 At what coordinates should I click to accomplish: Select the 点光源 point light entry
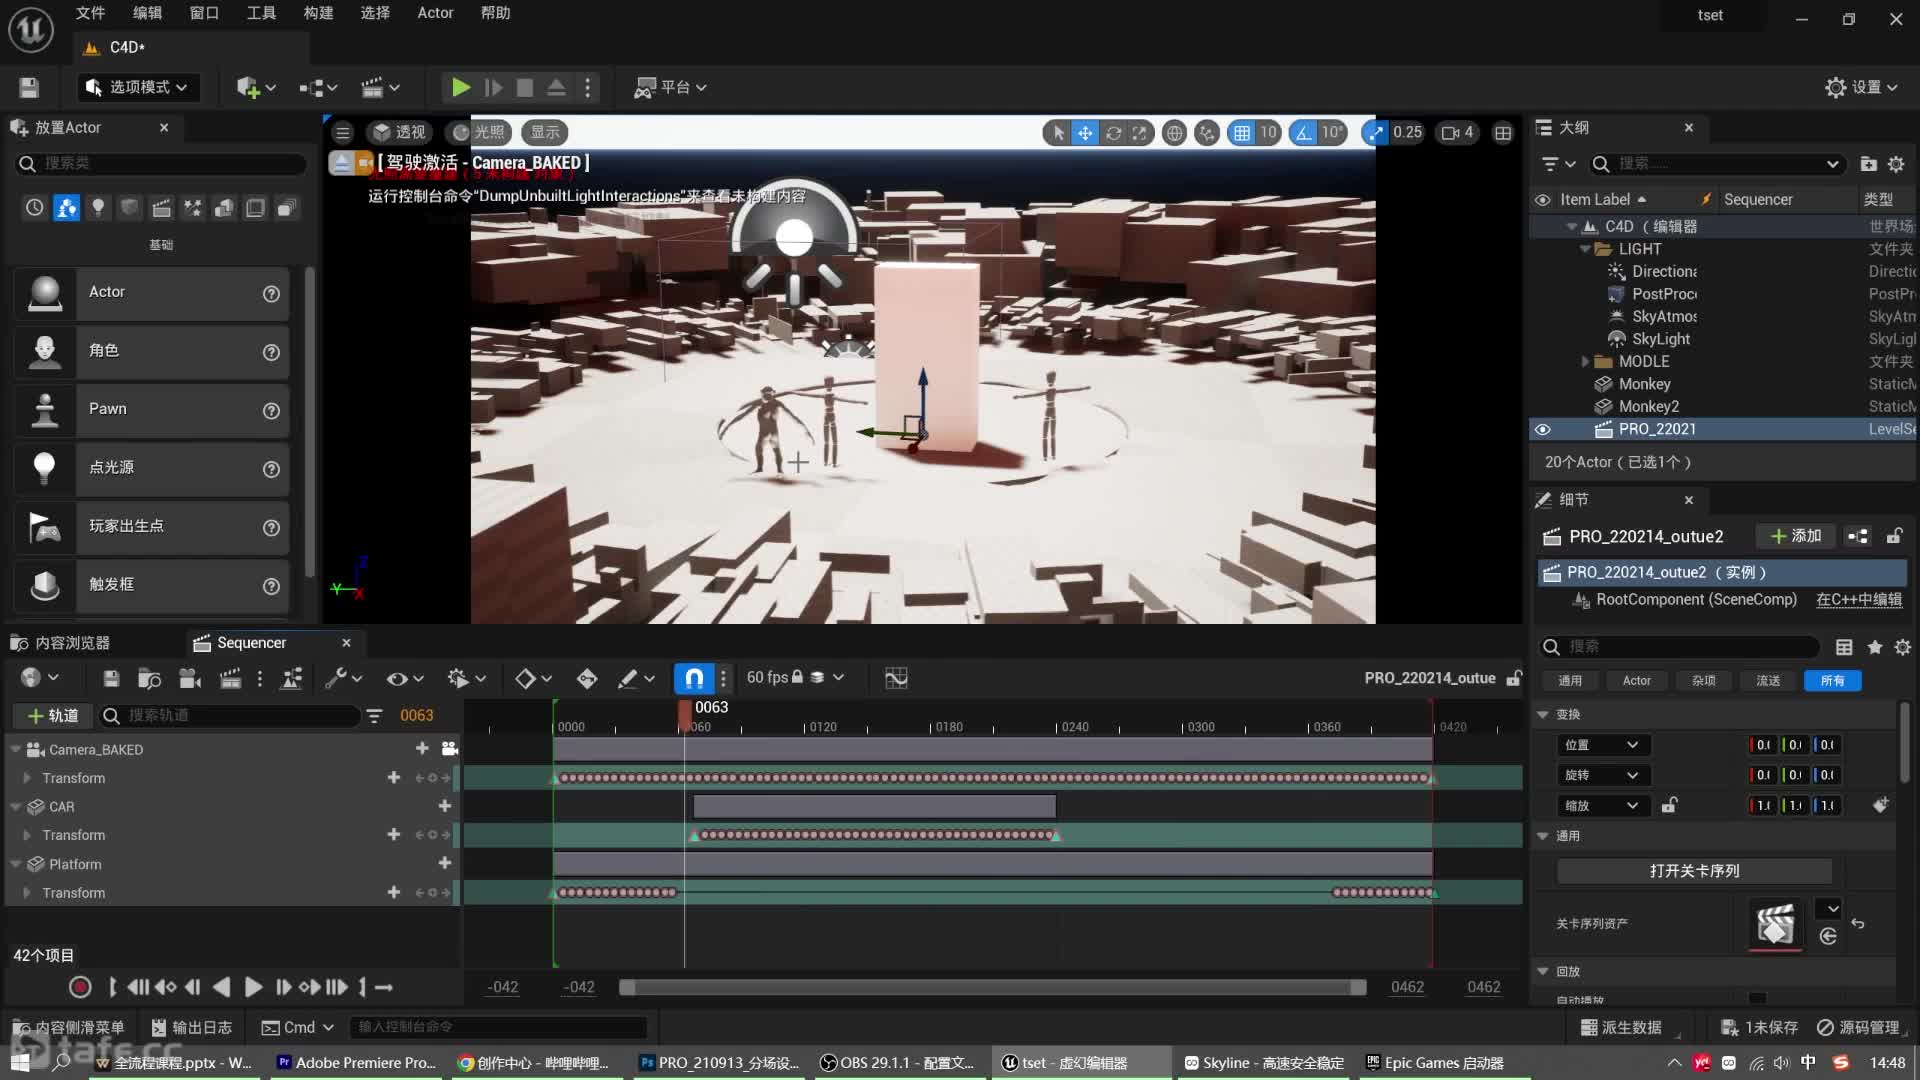152,468
